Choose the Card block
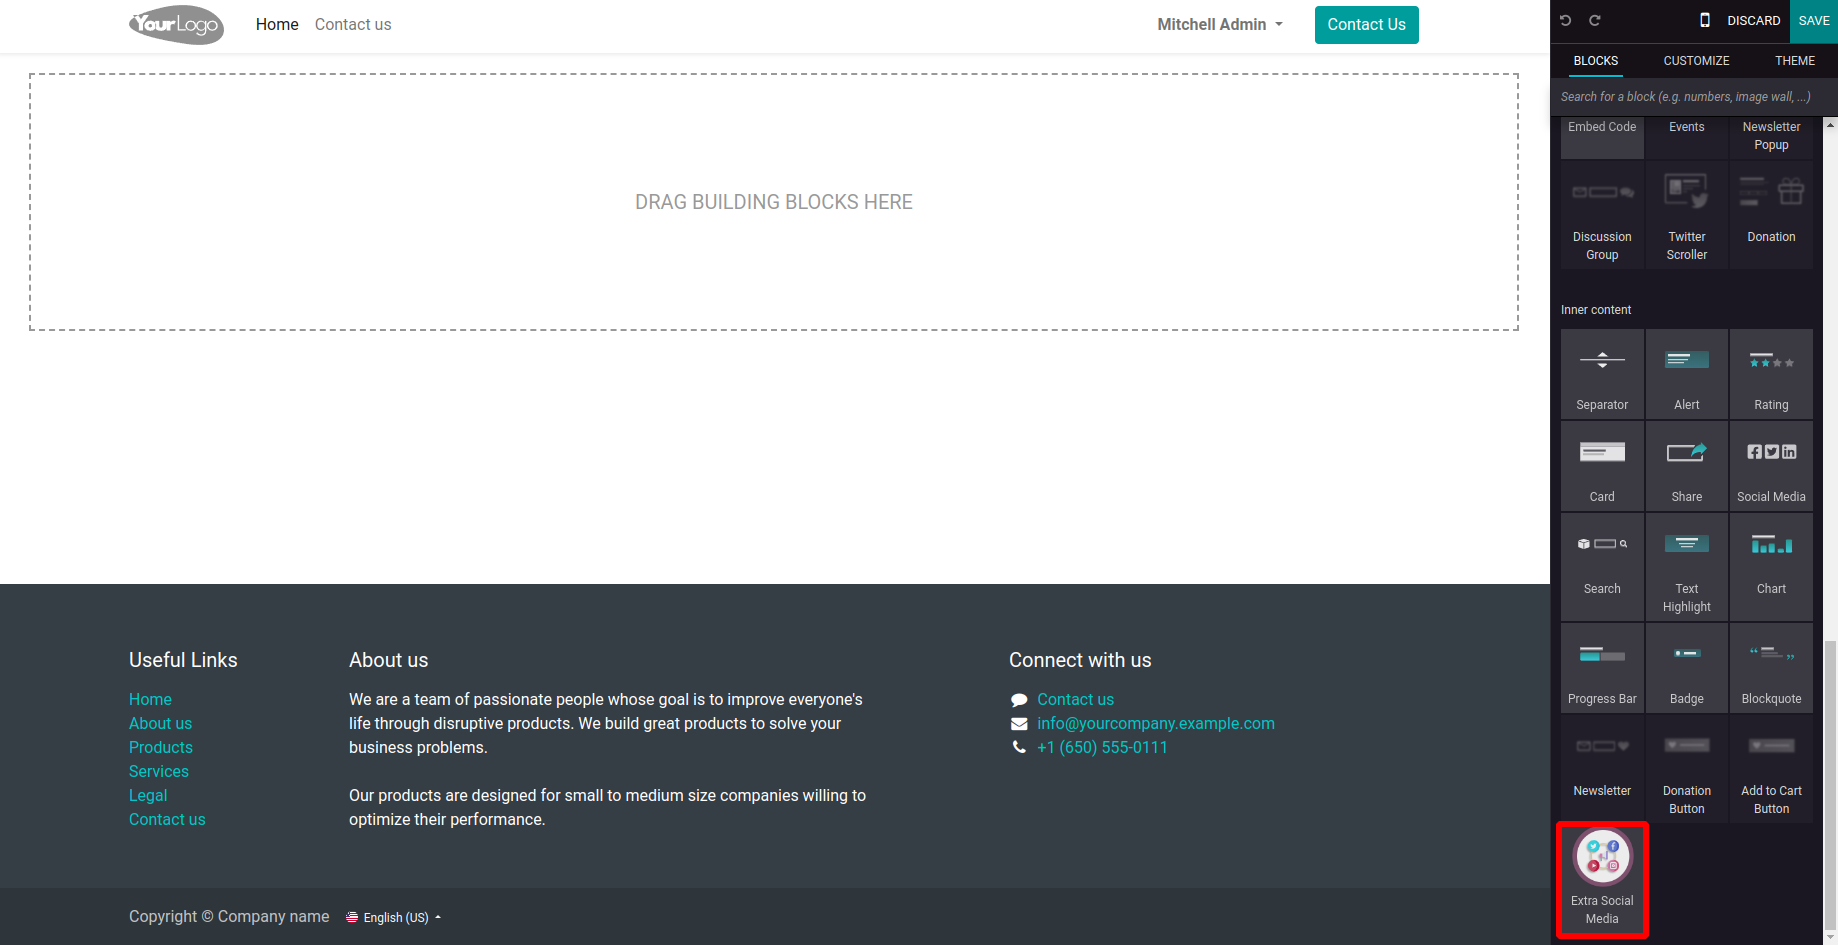The height and width of the screenshot is (945, 1838). click(1602, 466)
